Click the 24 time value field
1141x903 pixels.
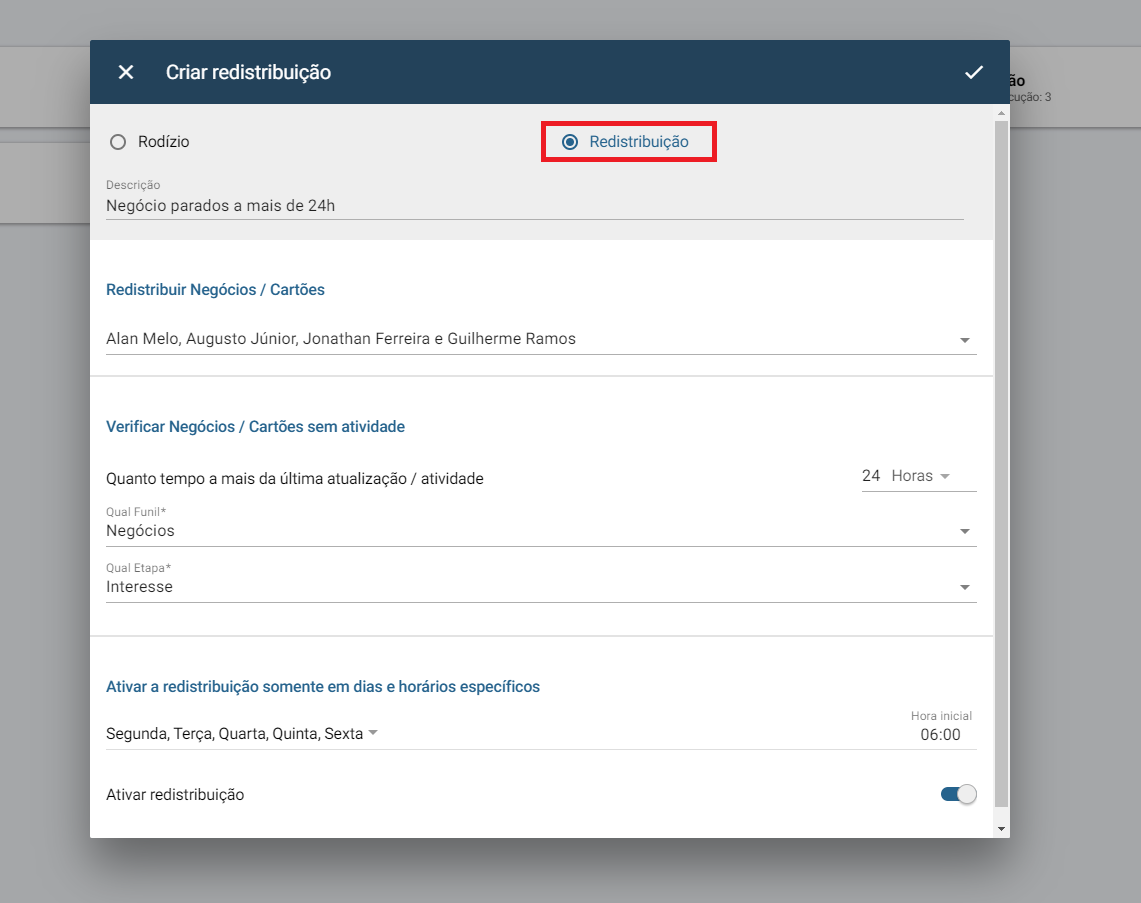click(x=871, y=476)
